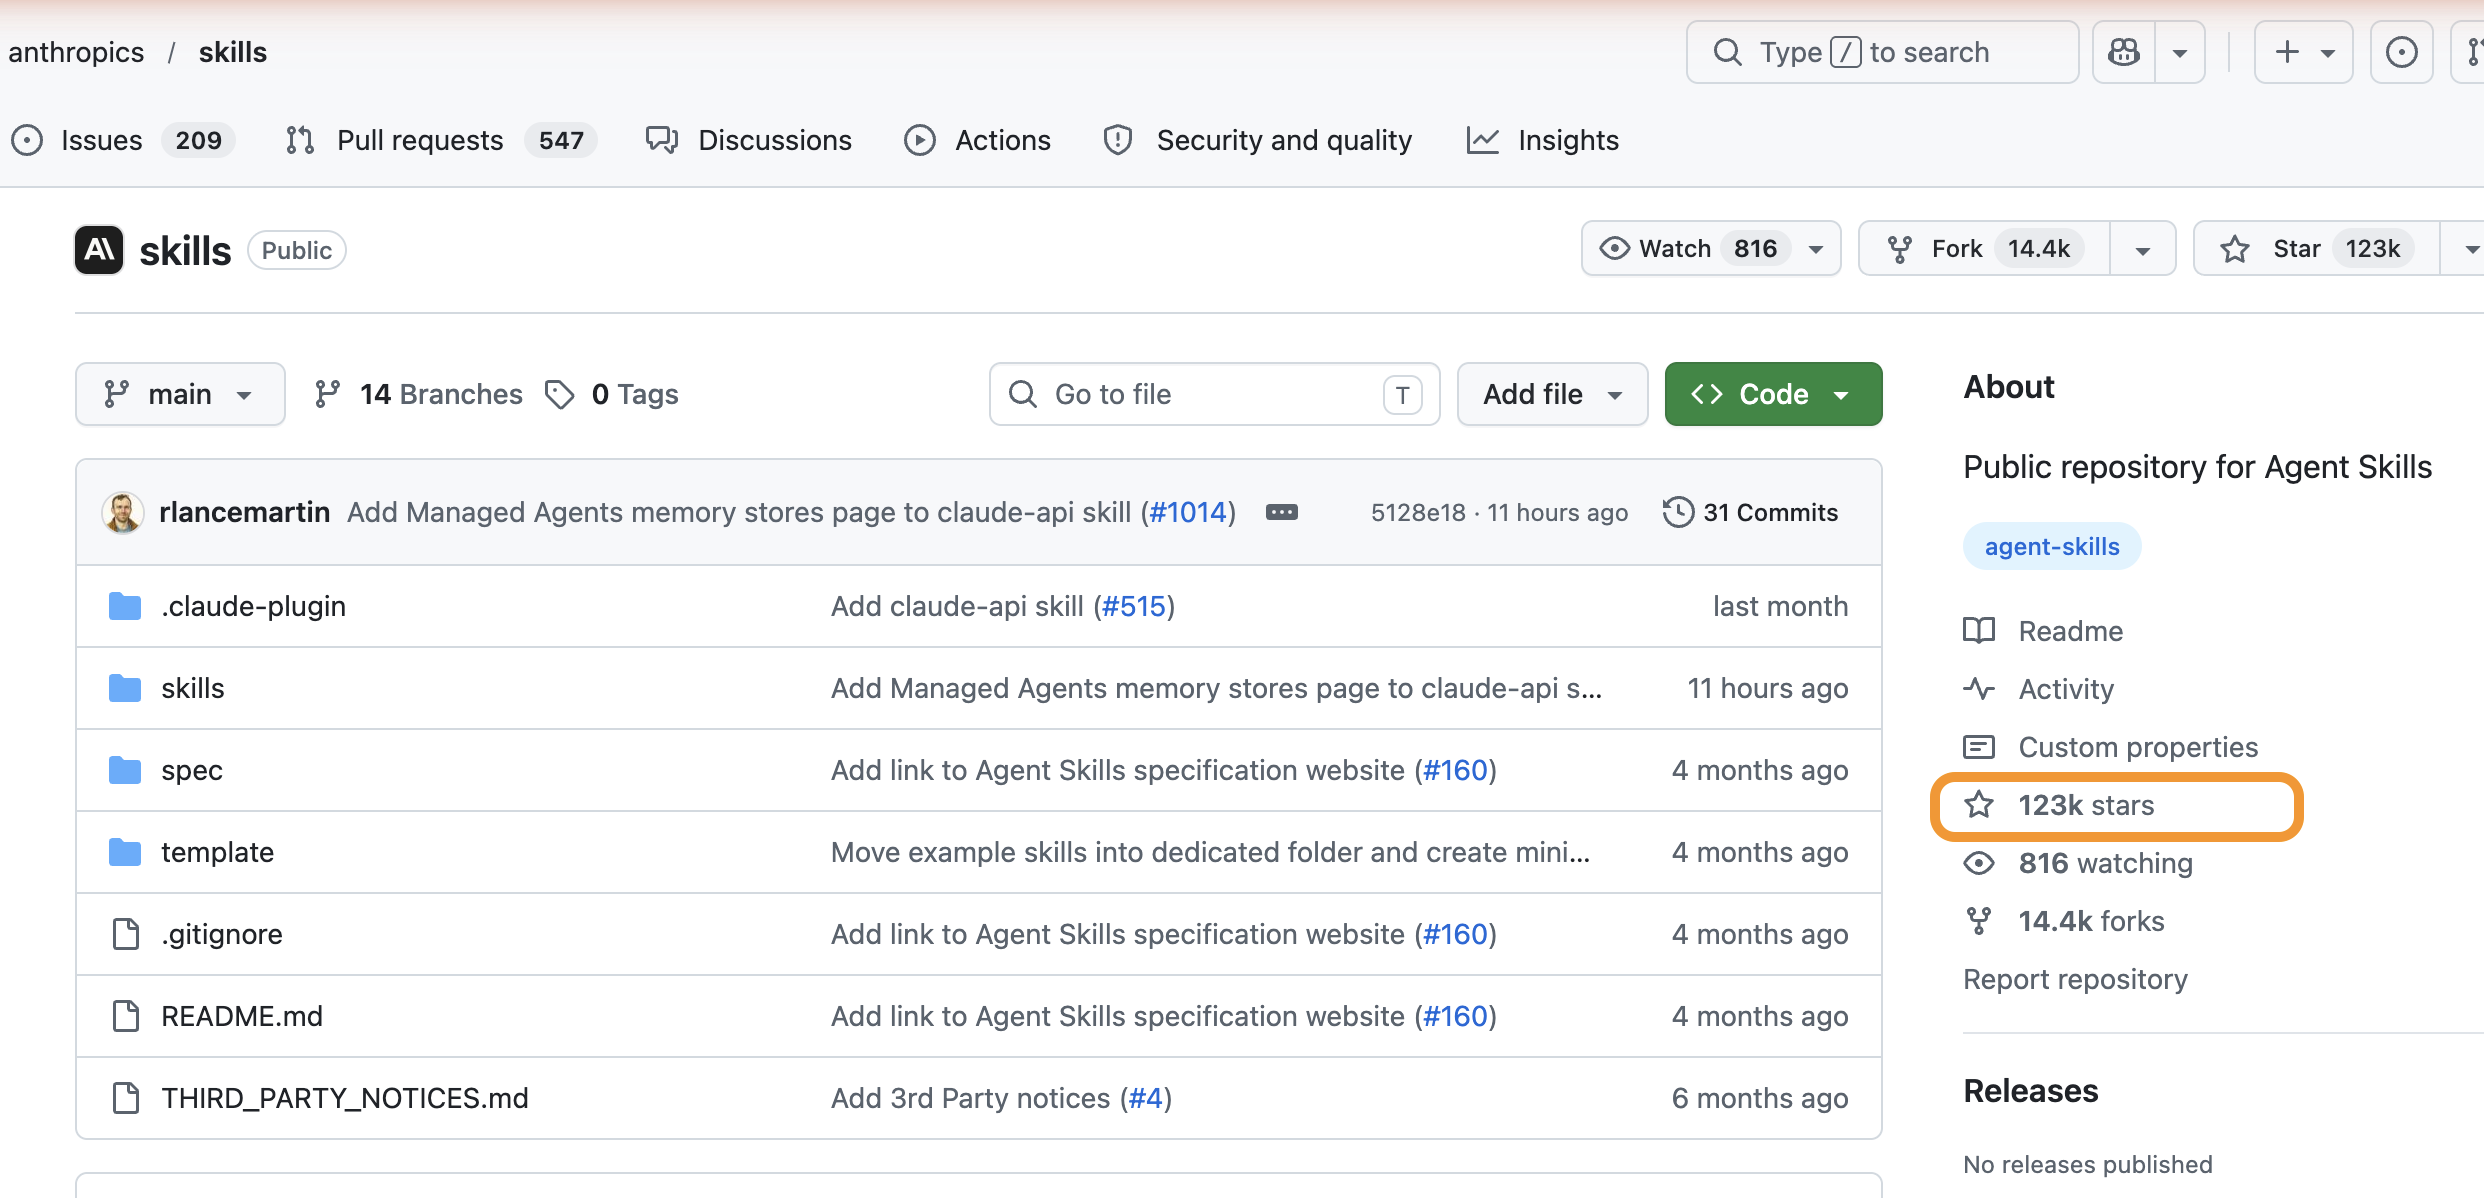Open the README.md file
This screenshot has height=1198, width=2484.
coord(242,1016)
